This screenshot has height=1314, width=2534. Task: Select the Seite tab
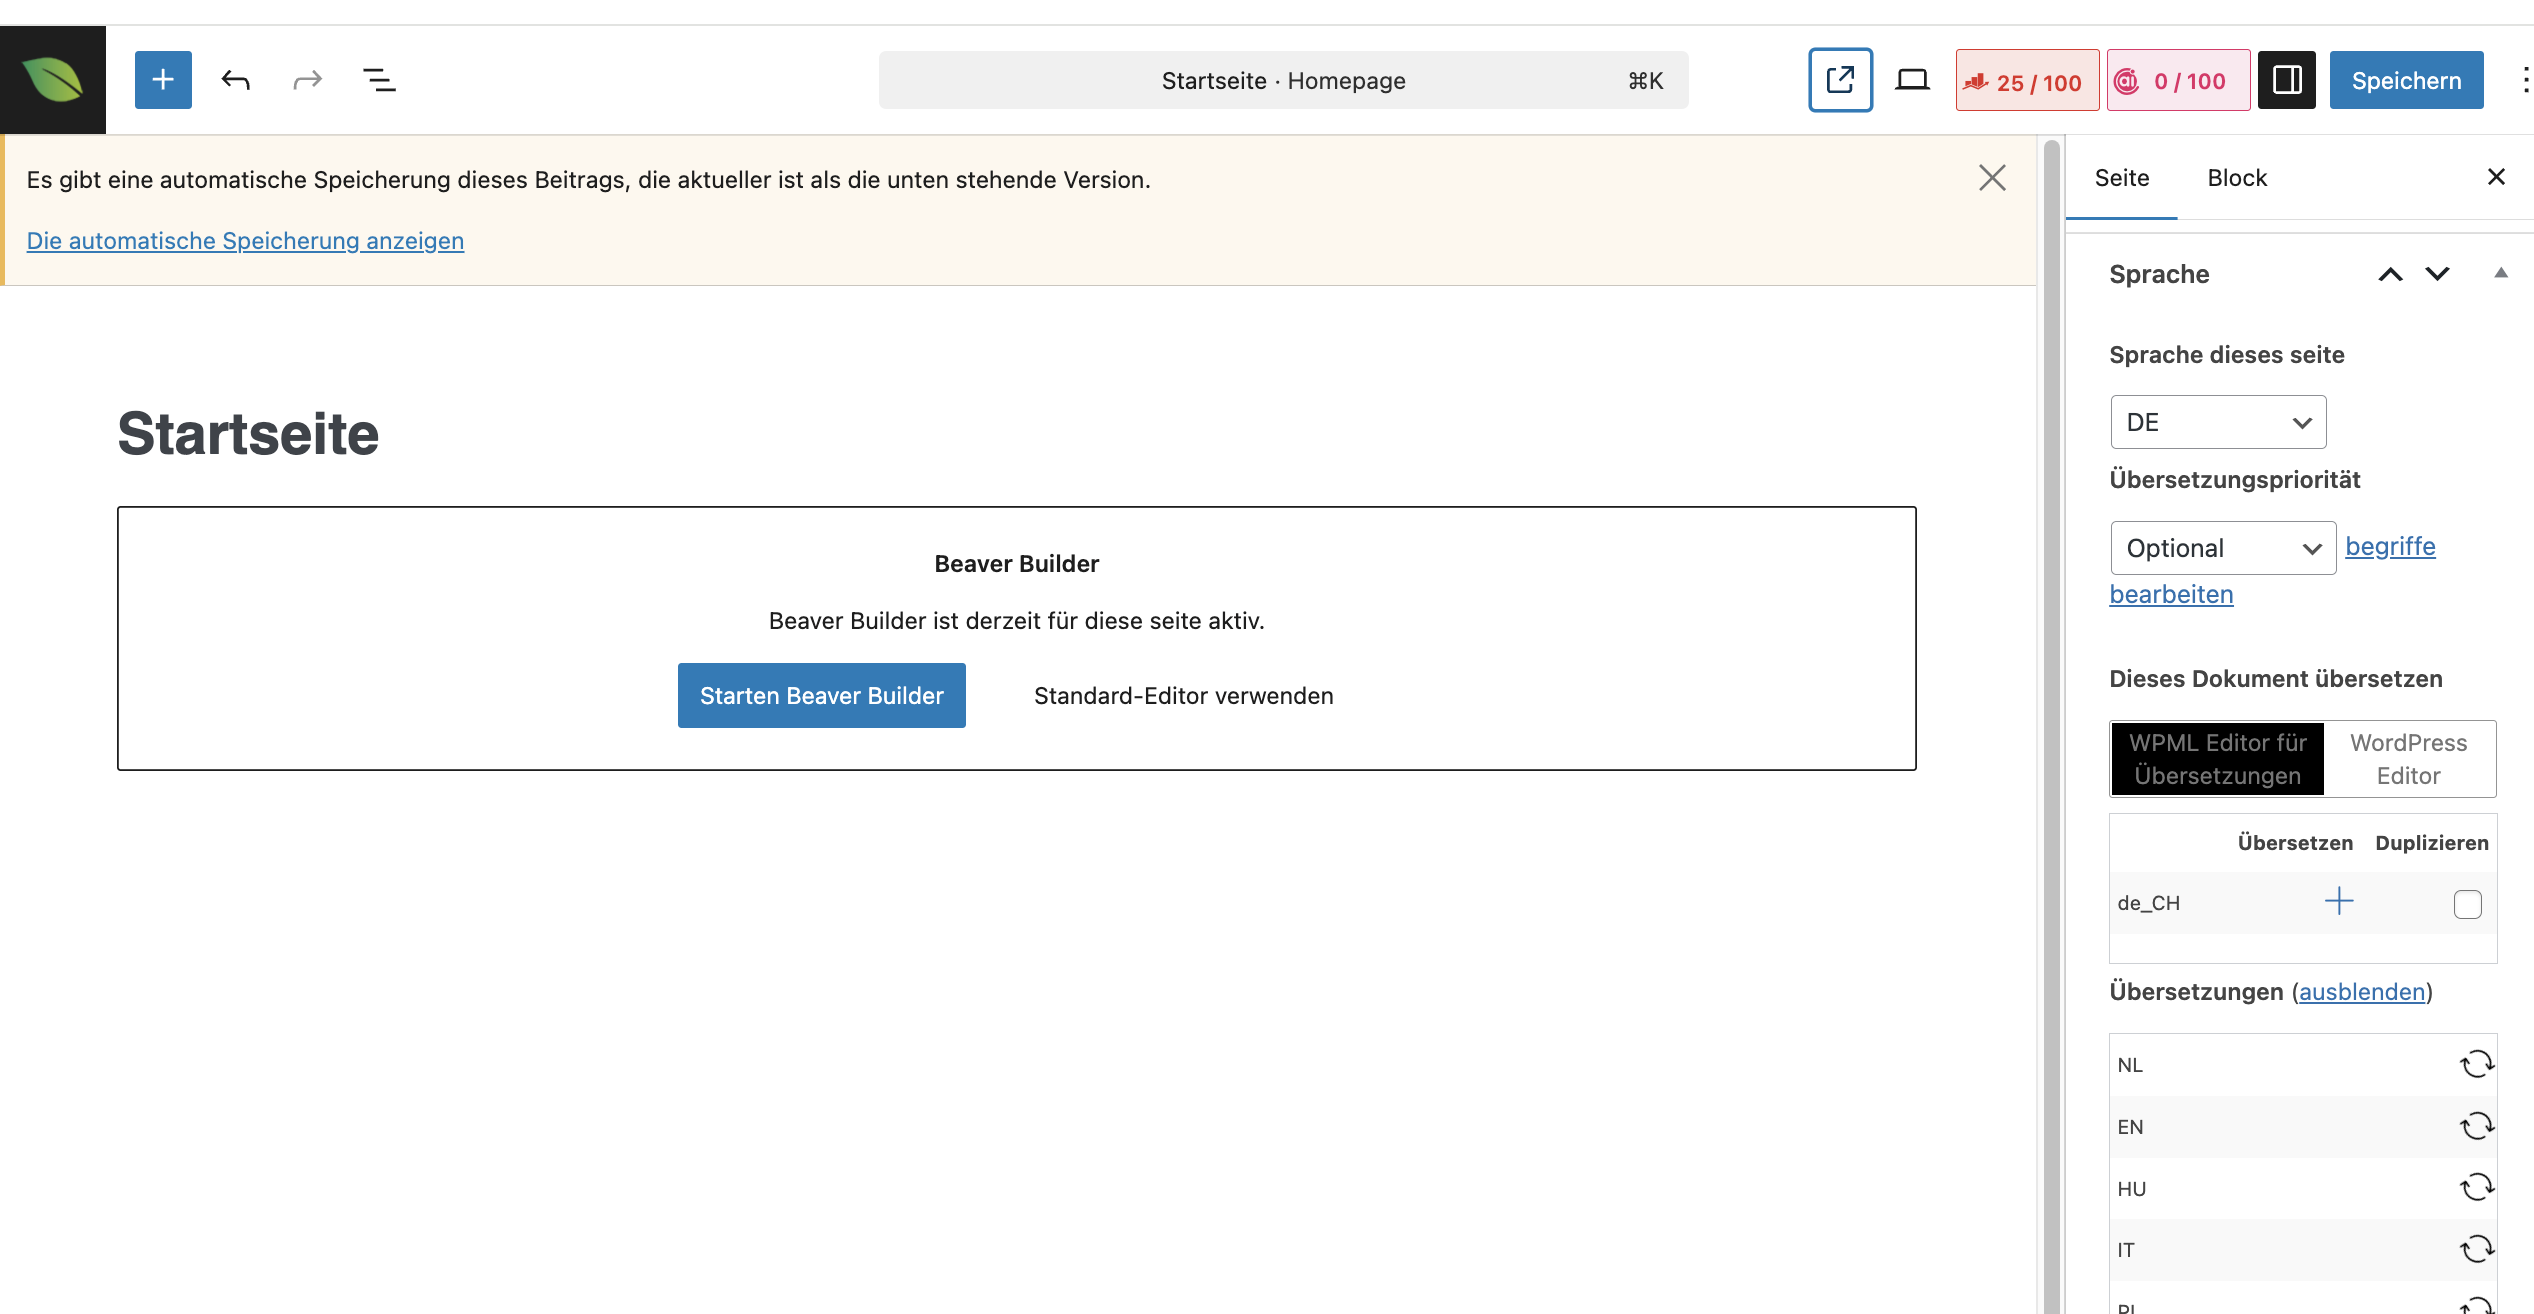click(2121, 178)
